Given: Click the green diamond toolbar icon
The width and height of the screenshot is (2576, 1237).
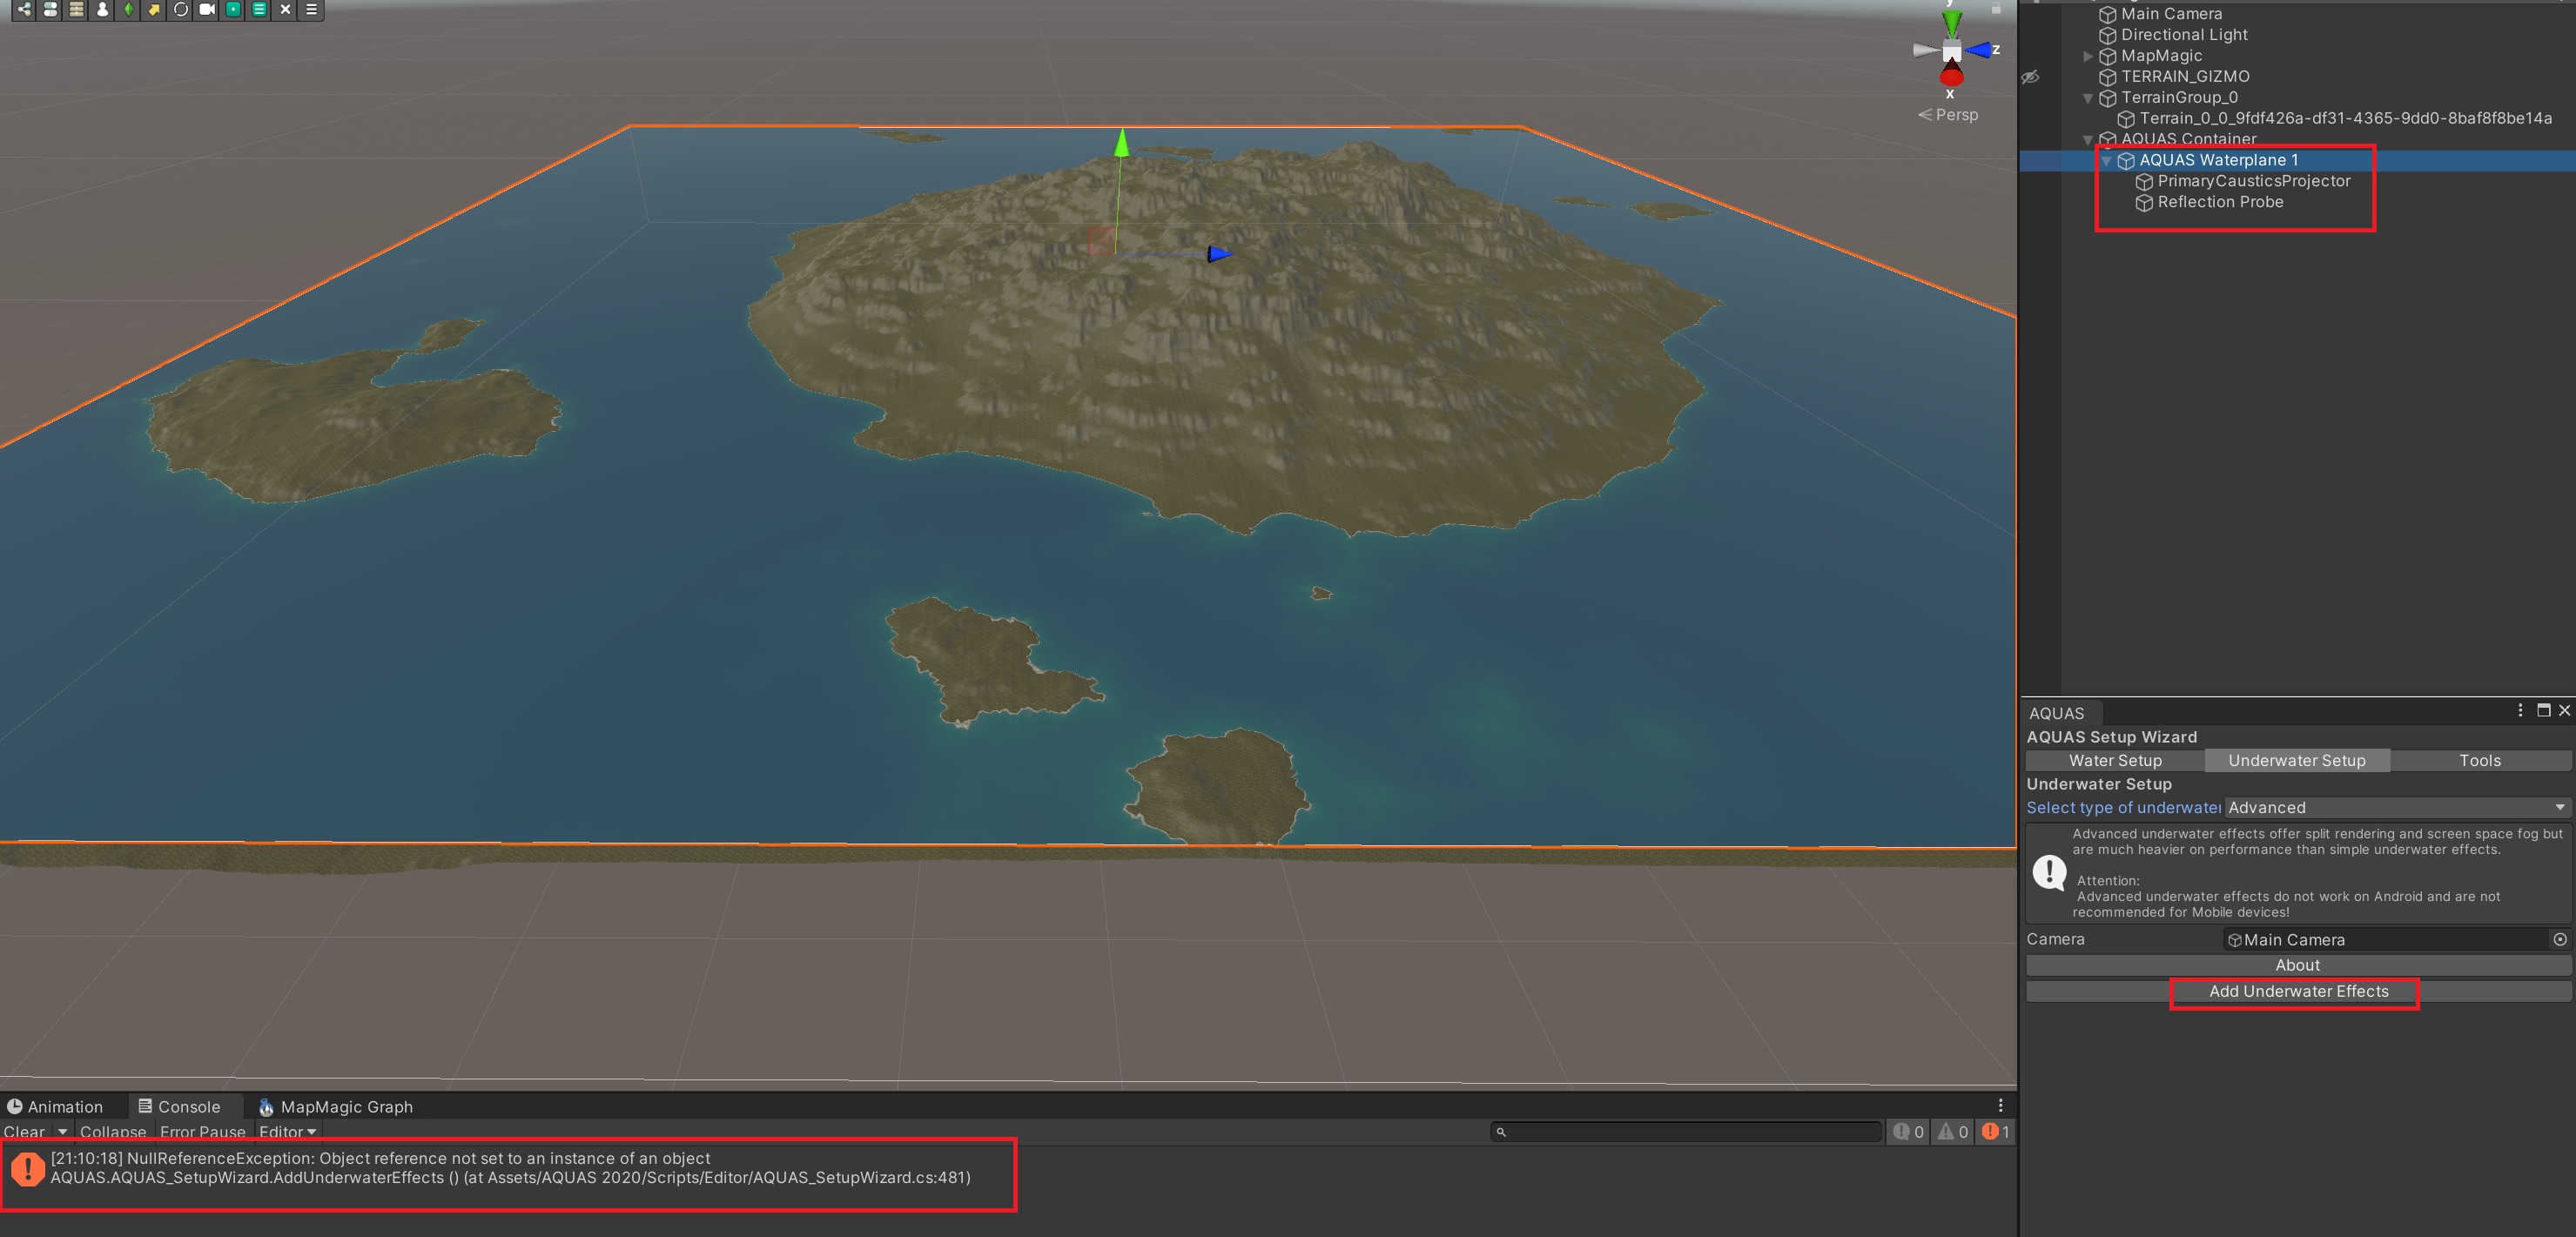Looking at the screenshot, I should pos(128,9).
